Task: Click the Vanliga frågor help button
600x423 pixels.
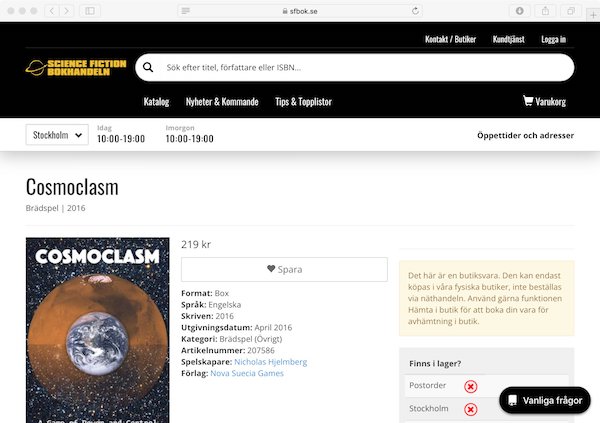Action: [x=545, y=400]
